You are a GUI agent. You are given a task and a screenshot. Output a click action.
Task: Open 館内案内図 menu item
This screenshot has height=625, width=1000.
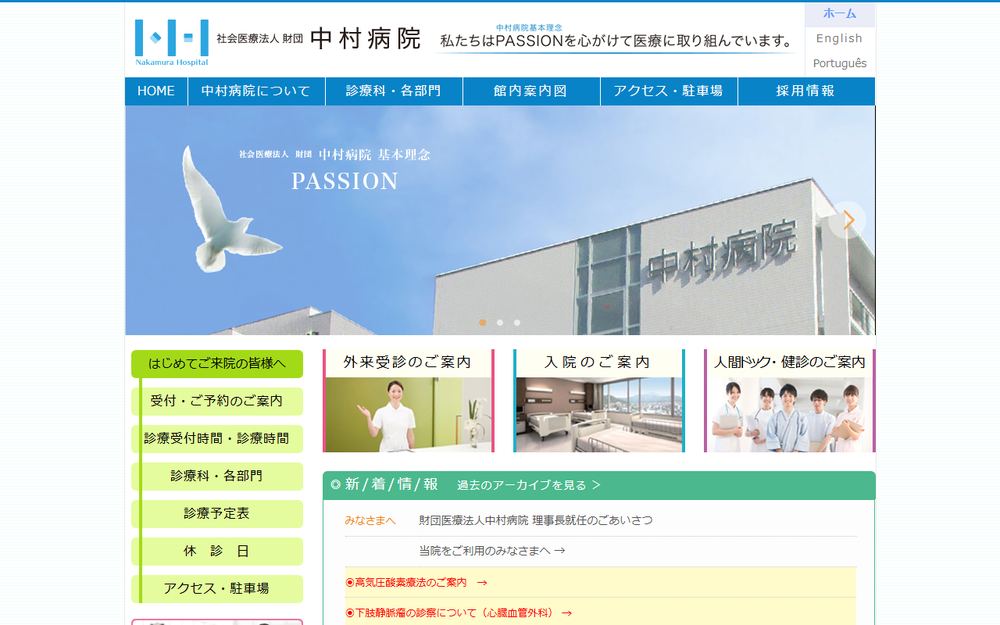(531, 91)
